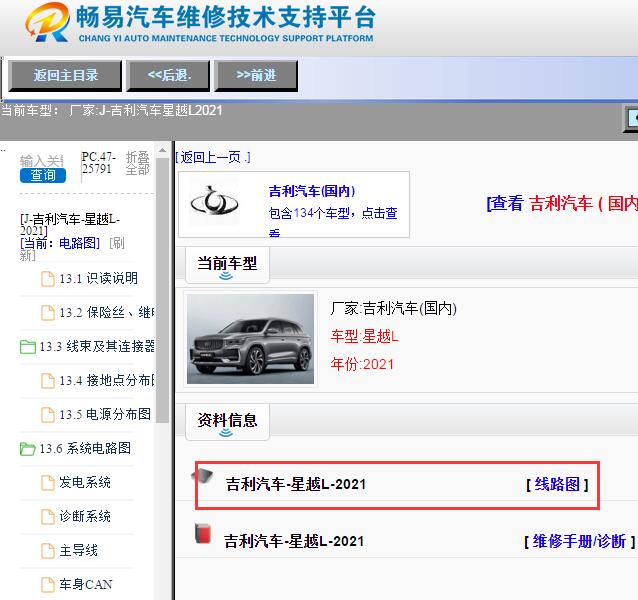Viewport: 638px width, 600px height.
Task: Open the 维修手册/诊断 link
Action: (579, 541)
